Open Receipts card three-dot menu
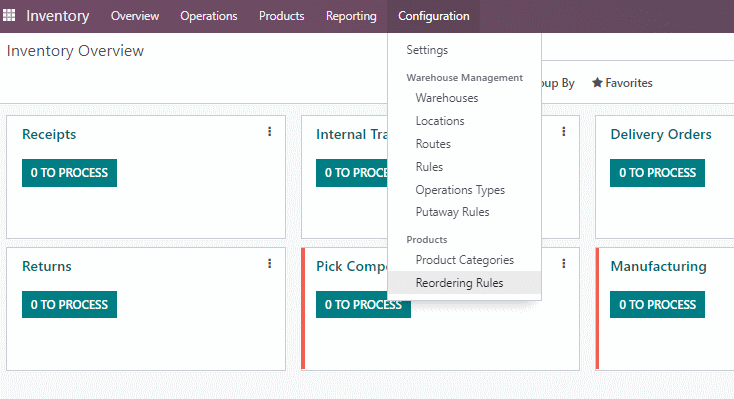Screen dimensions: 734x399 270,132
